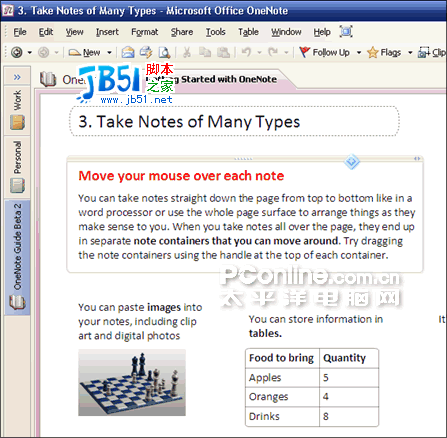Viewport: 447px width, 438px height.
Task: Click the Print Preview magnifier icon
Action: (164, 52)
